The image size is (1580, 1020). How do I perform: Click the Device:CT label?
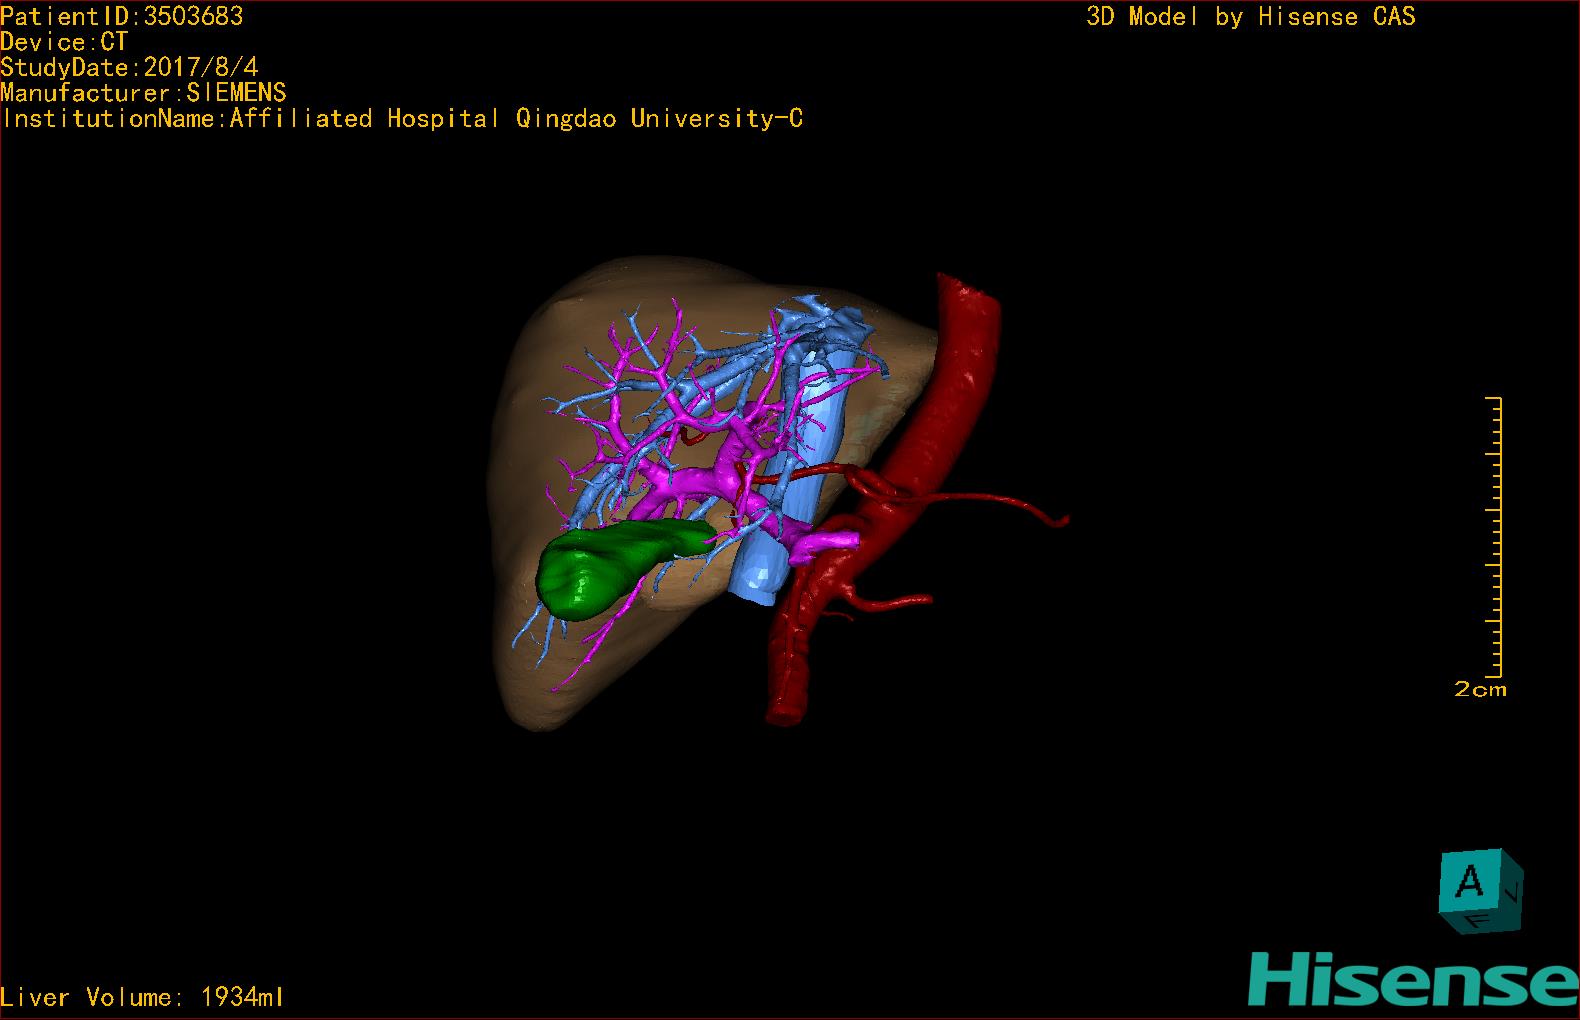point(64,42)
